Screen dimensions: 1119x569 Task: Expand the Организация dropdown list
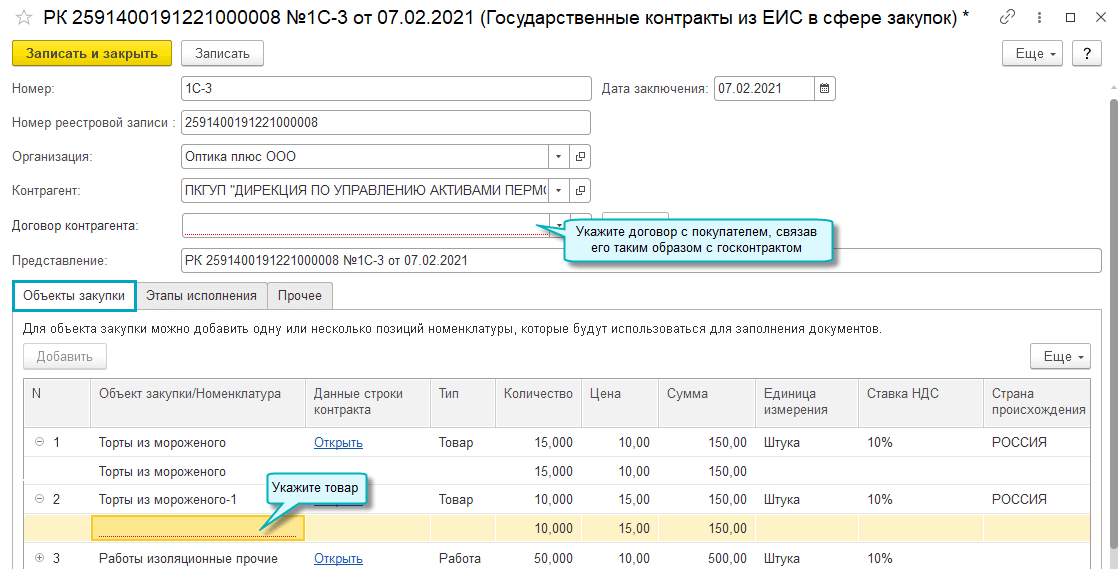[559, 156]
